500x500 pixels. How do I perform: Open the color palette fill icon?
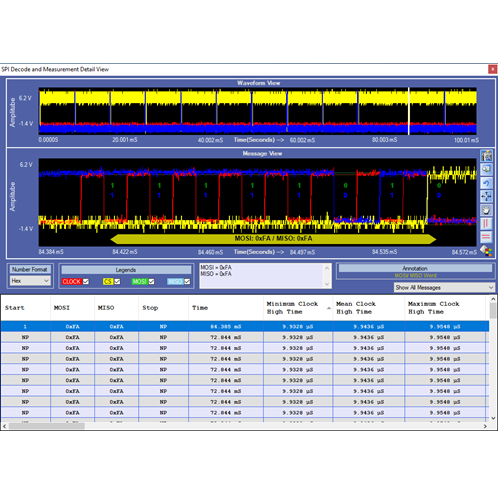[x=486, y=251]
